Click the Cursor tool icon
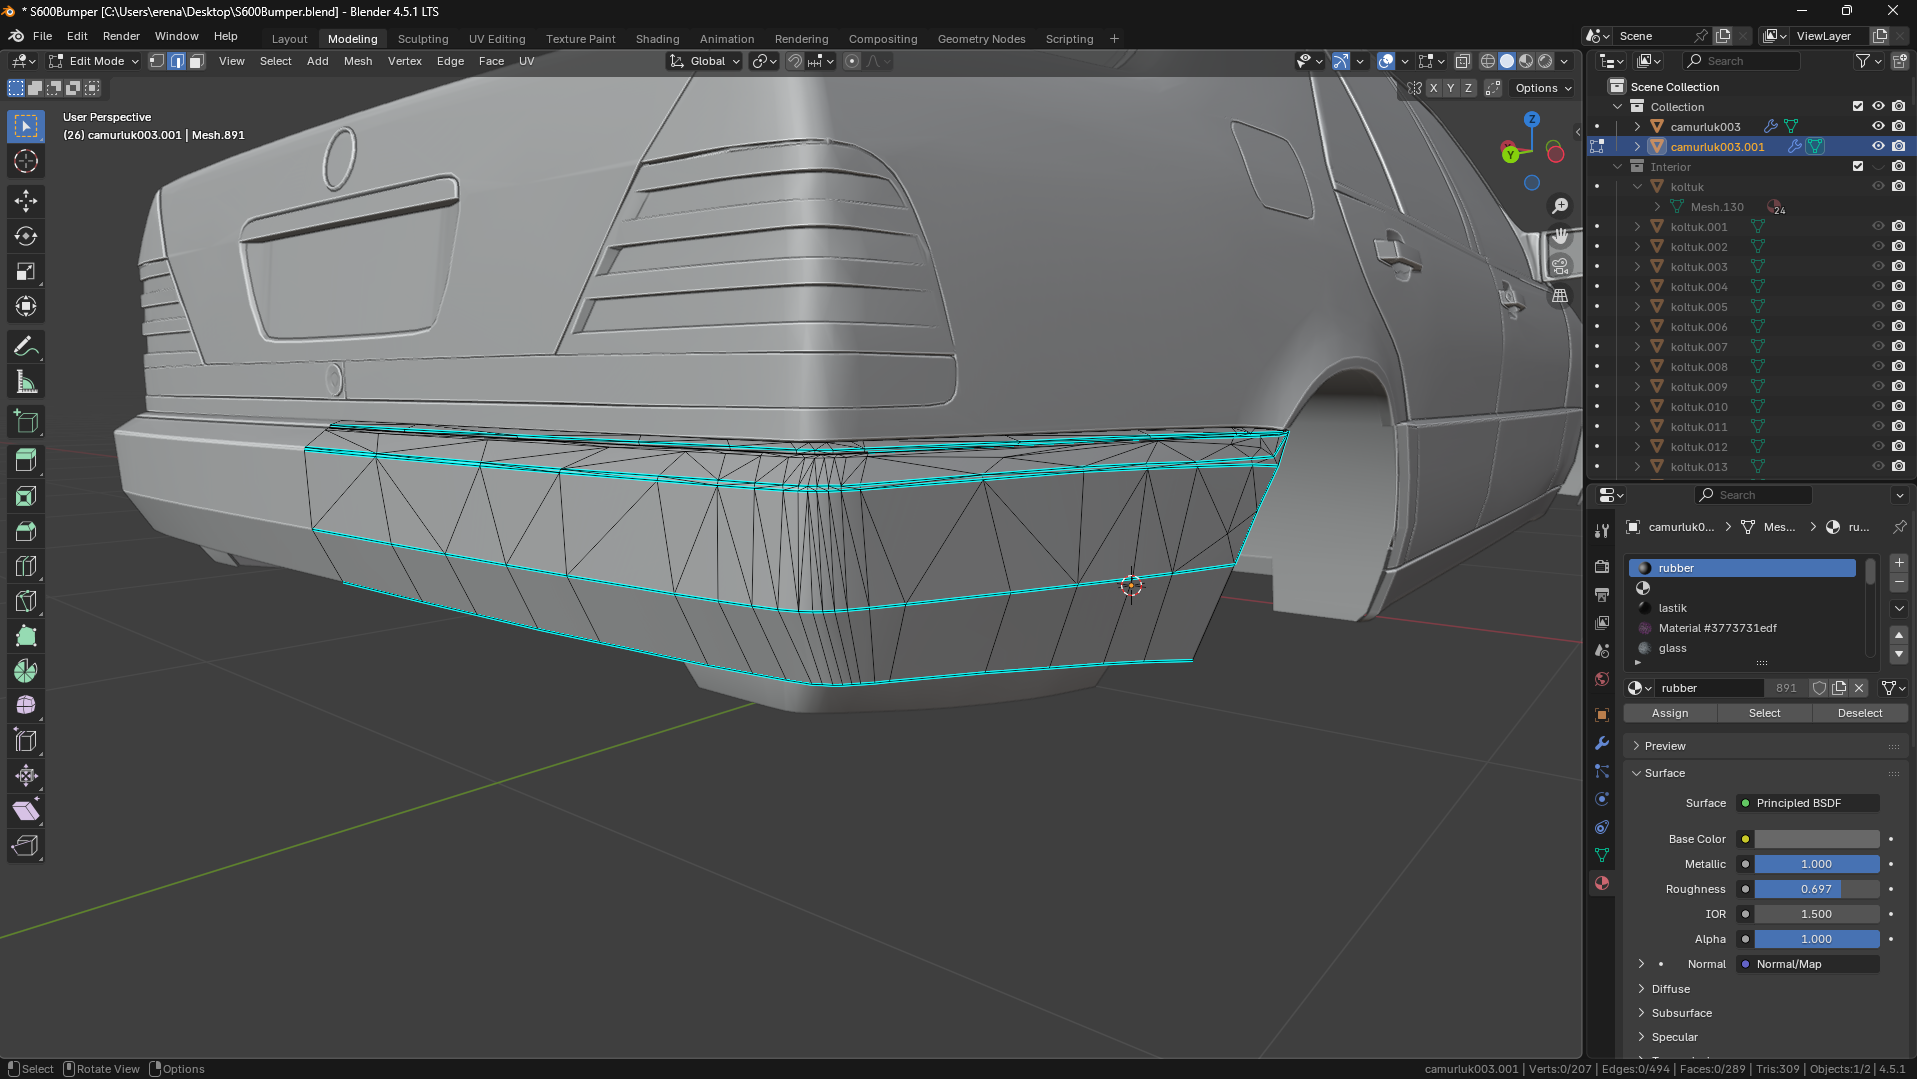 coord(26,161)
